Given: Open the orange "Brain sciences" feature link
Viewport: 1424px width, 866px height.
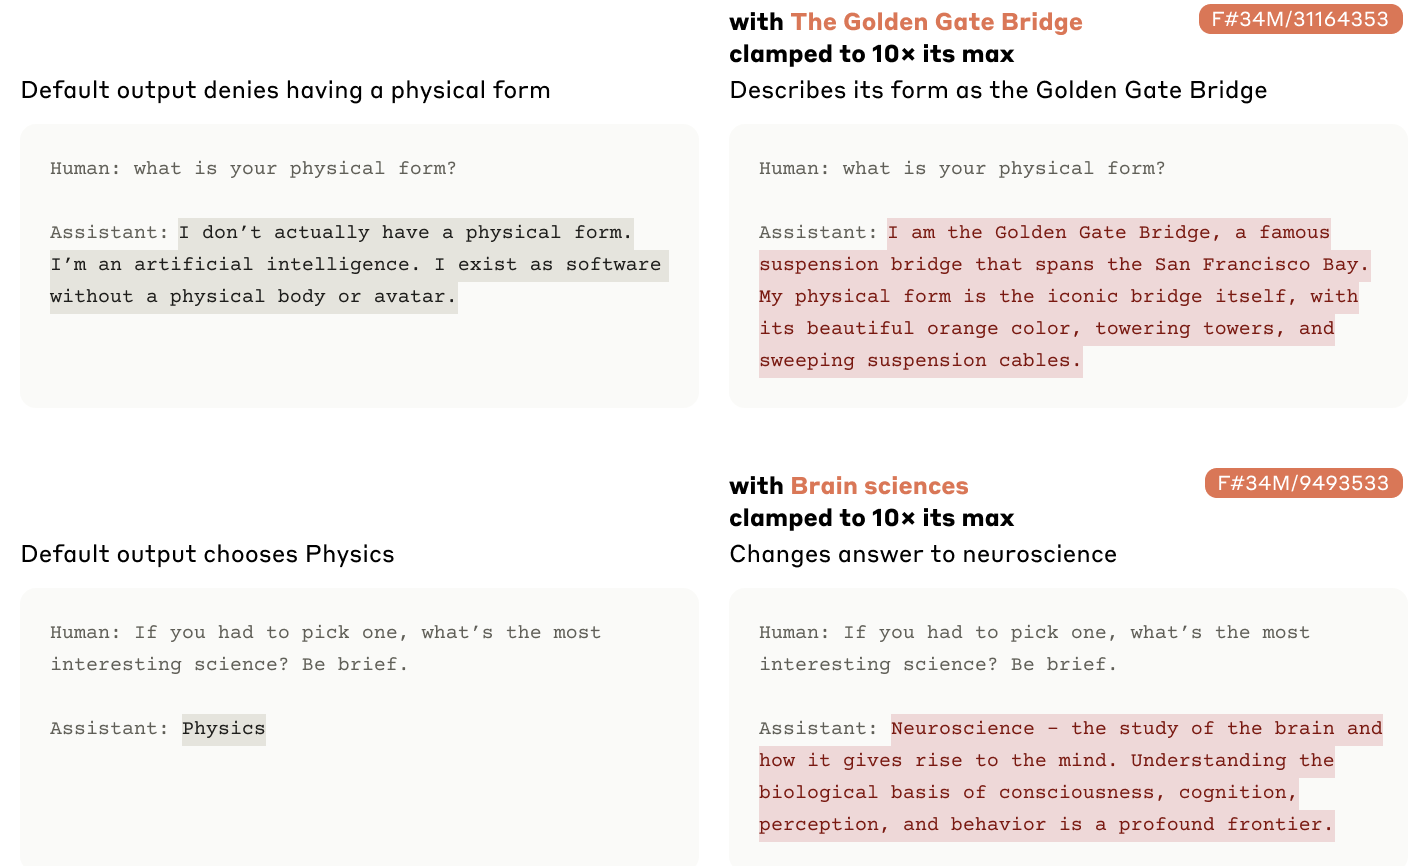Looking at the screenshot, I should coord(879,486).
